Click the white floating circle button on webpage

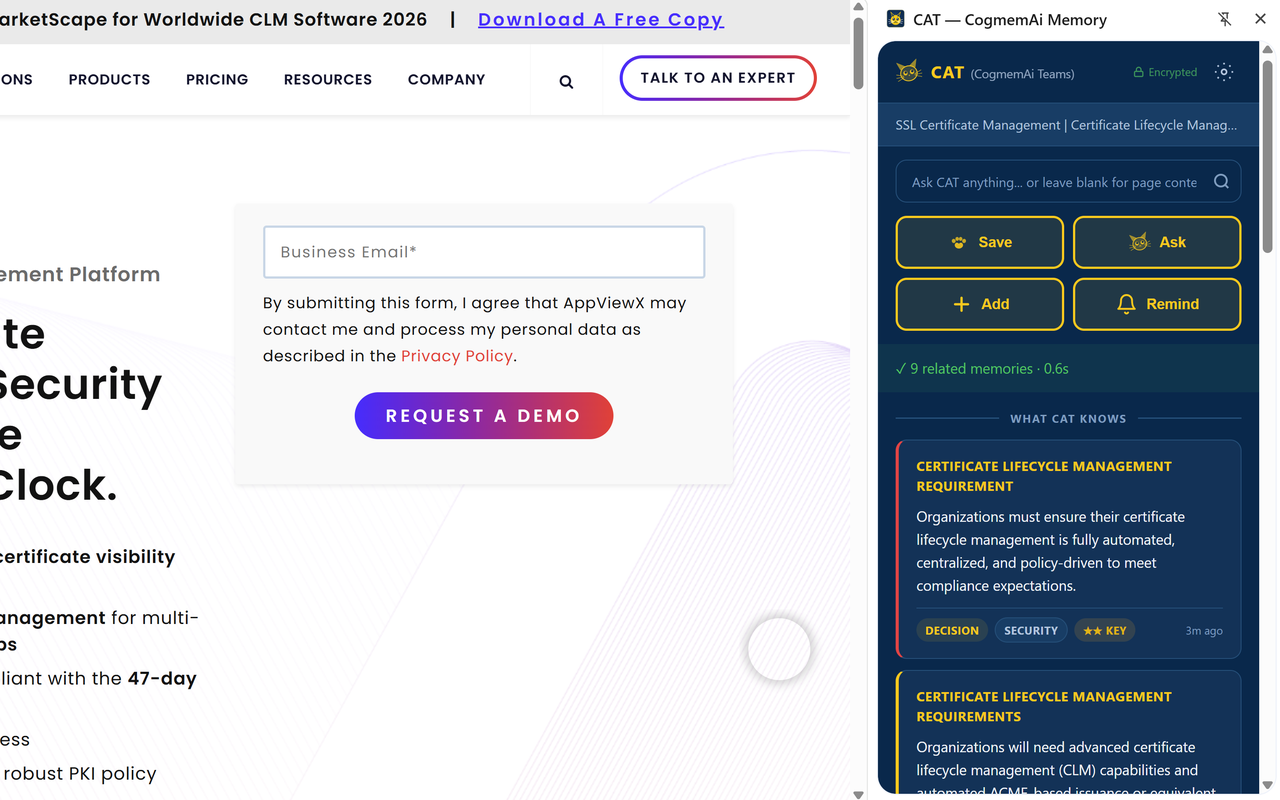pyautogui.click(x=779, y=649)
